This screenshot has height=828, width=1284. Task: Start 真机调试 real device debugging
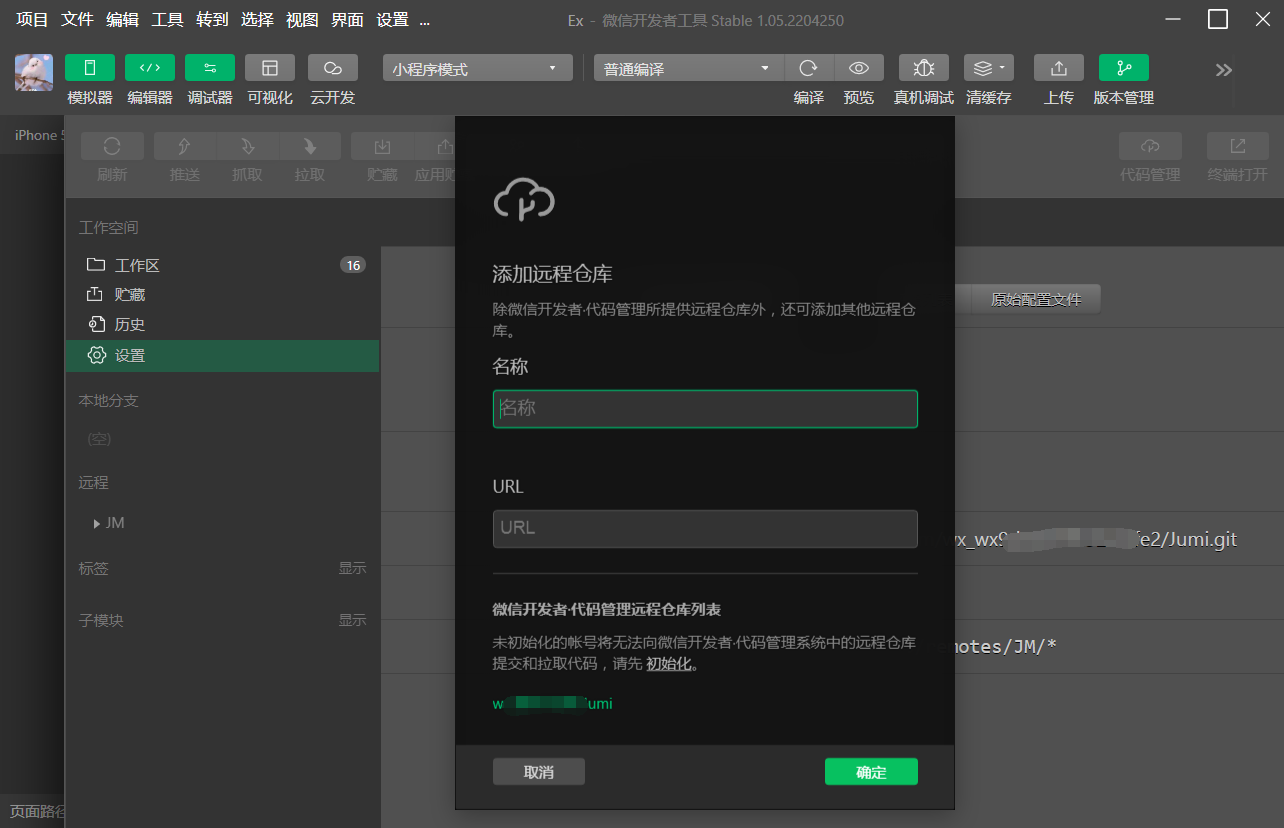(x=924, y=68)
